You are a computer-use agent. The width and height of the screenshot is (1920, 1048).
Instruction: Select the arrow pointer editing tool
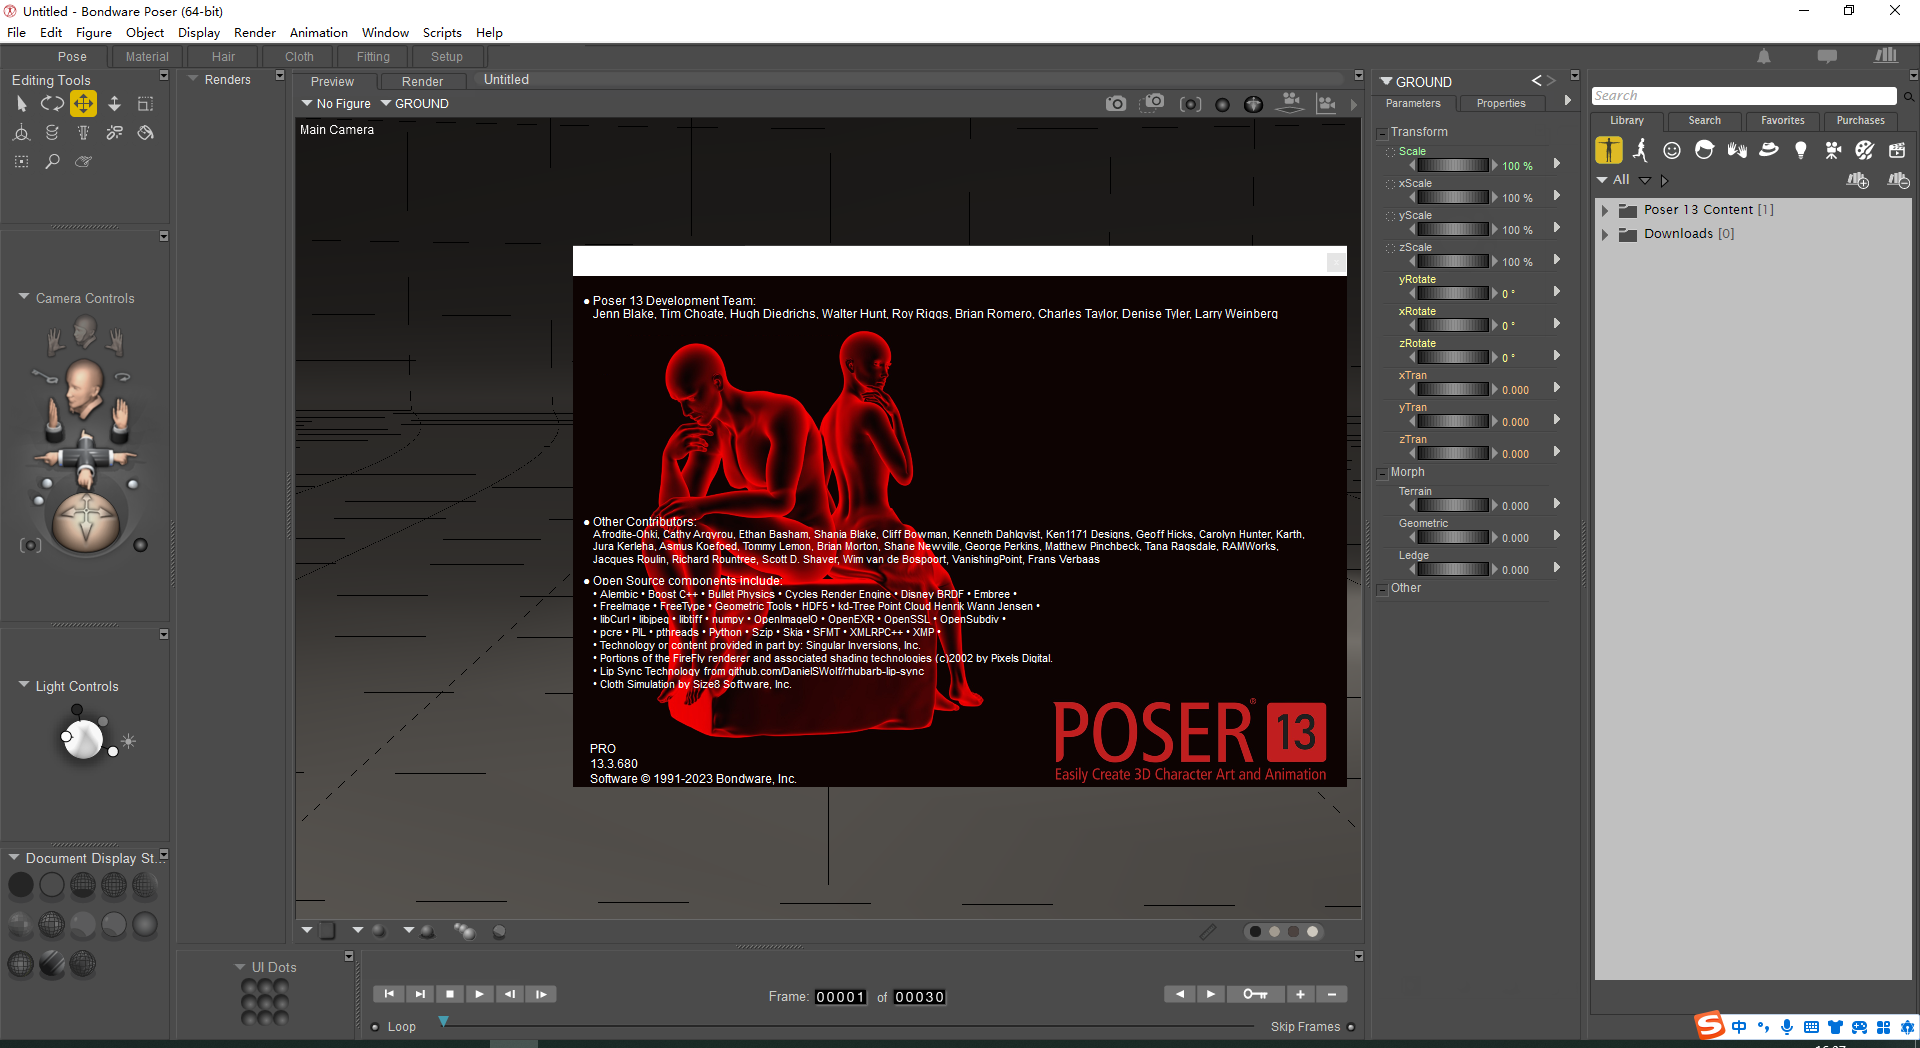21,104
